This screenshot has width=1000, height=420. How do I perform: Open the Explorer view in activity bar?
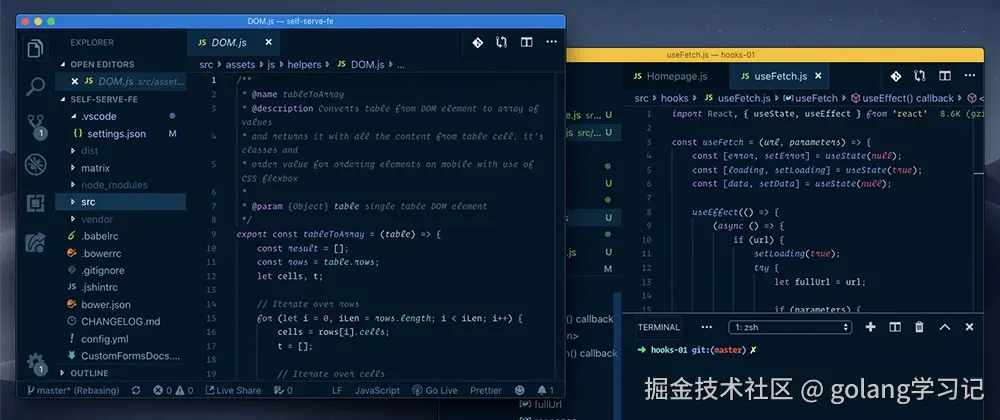36,49
